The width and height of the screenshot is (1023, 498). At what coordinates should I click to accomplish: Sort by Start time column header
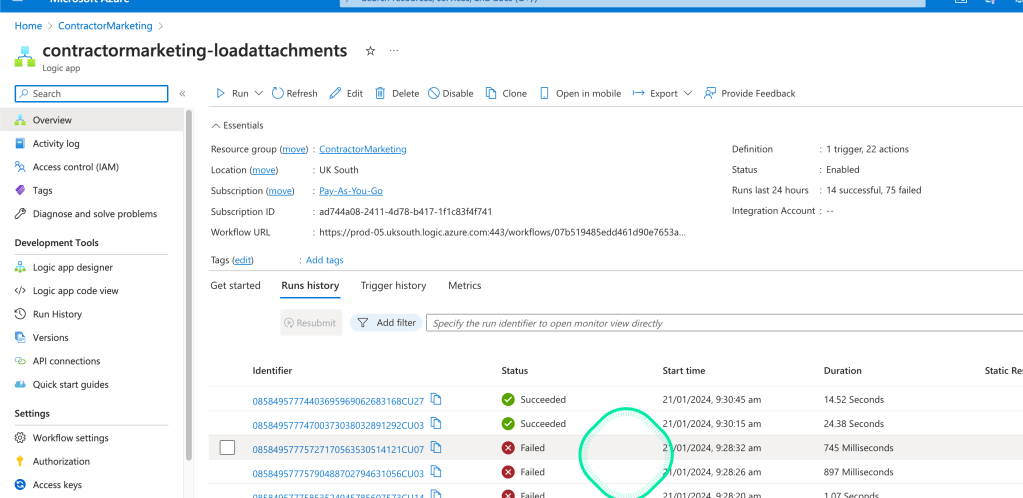click(x=684, y=371)
